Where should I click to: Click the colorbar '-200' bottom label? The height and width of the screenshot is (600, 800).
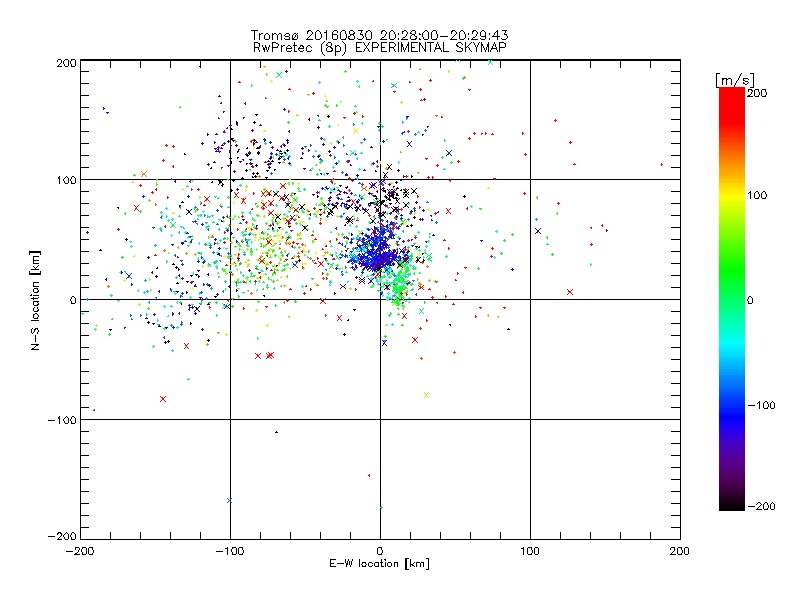761,506
